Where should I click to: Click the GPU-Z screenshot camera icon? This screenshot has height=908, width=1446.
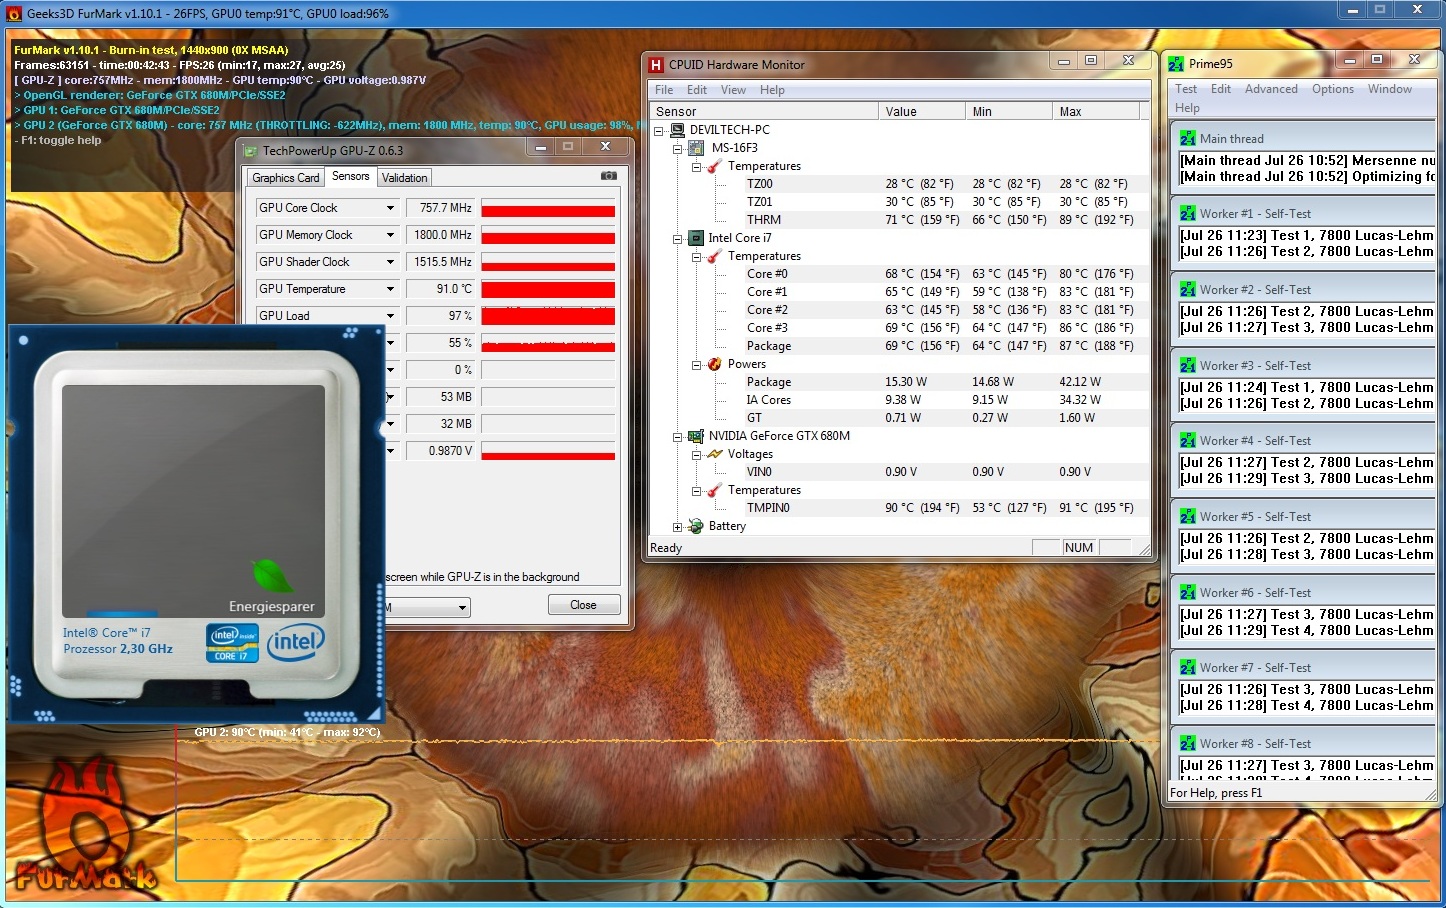click(608, 176)
